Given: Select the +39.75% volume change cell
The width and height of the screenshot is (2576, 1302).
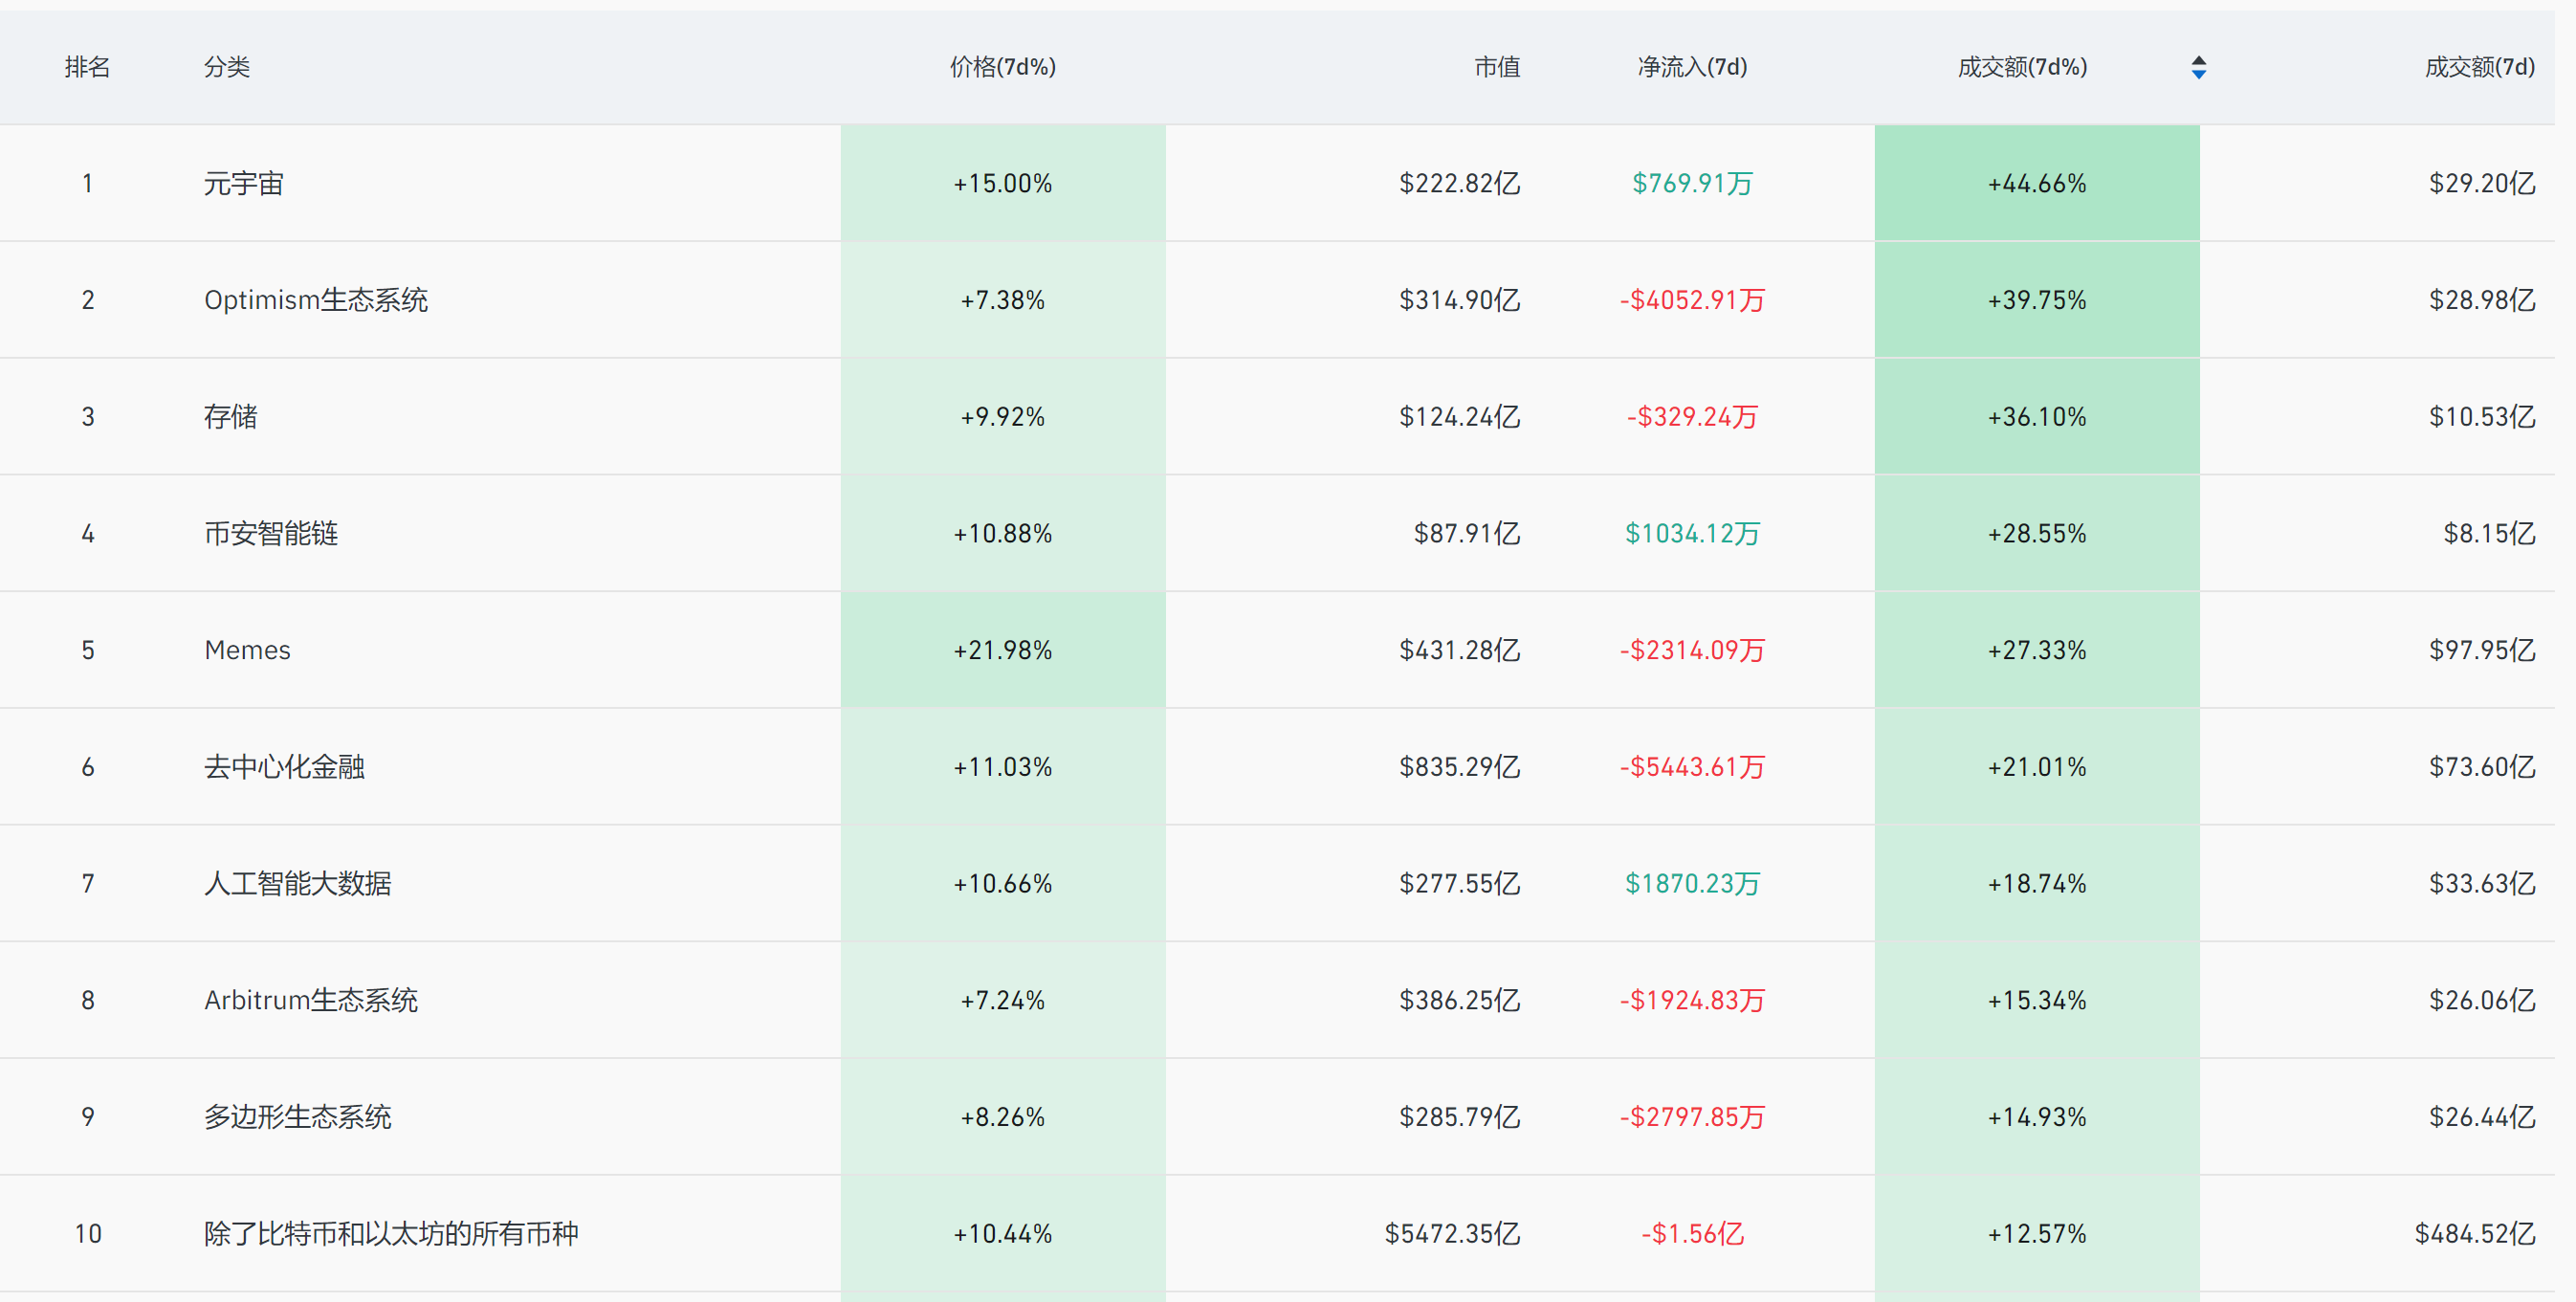Looking at the screenshot, I should (x=2037, y=300).
